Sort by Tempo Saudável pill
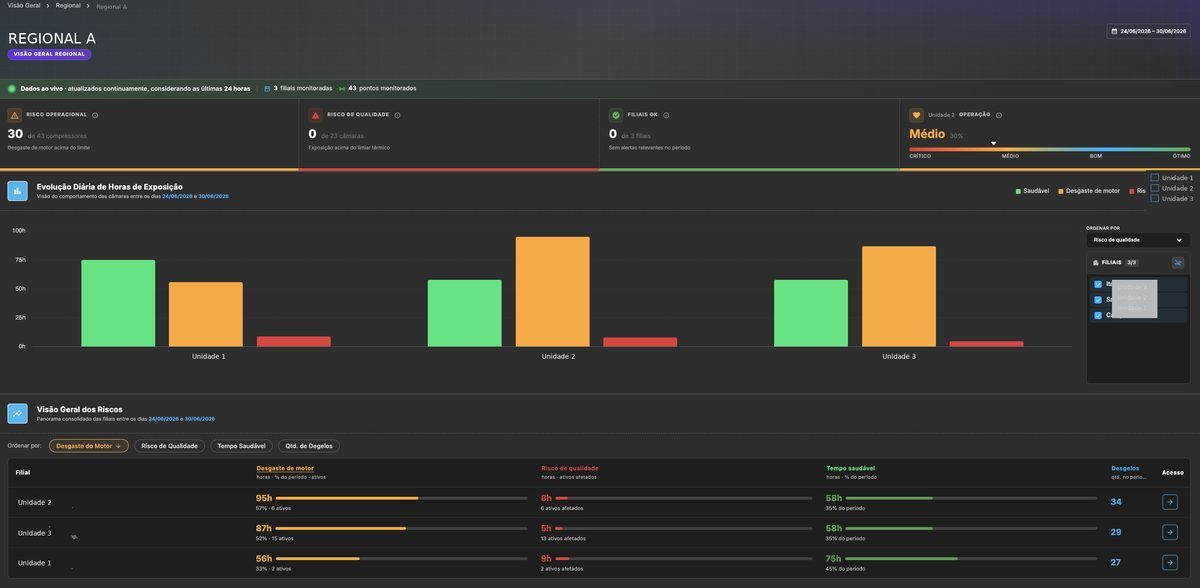This screenshot has width=1200, height=588. pos(241,446)
